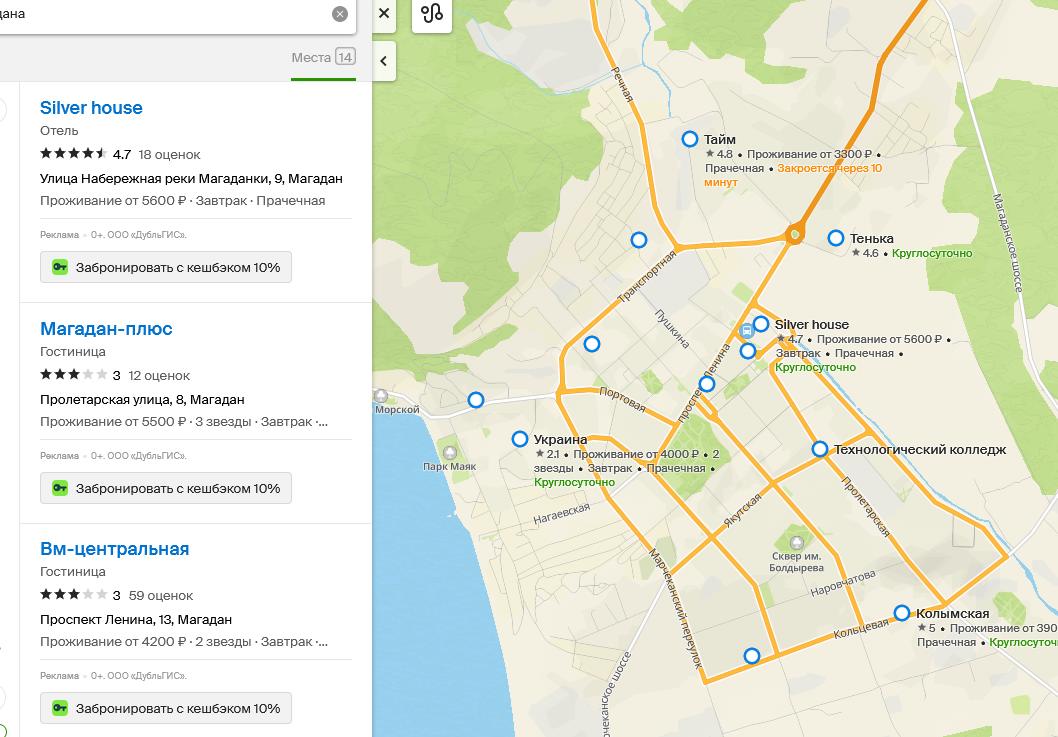Select the Тенька hotel marker on map
Screen dimensions: 1058x737
coord(835,238)
